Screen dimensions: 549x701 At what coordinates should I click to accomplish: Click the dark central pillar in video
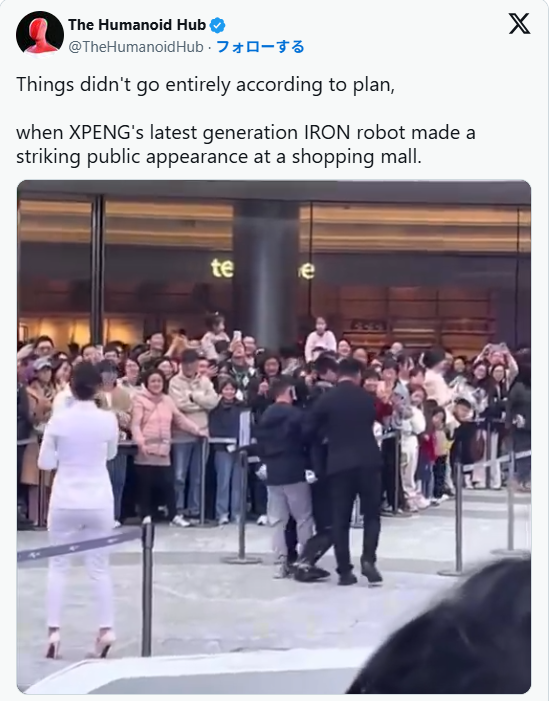click(266, 273)
